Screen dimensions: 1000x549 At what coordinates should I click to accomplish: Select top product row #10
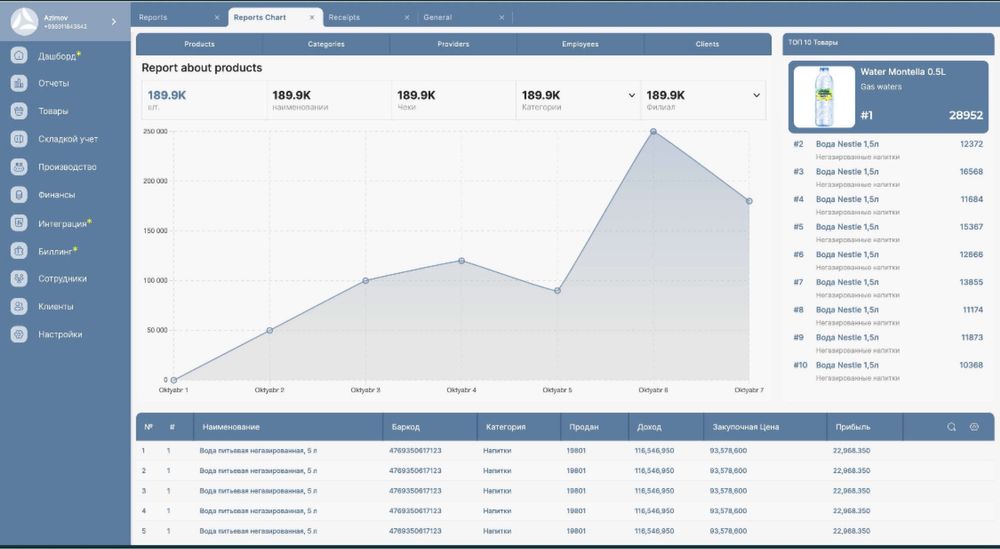[x=888, y=371]
